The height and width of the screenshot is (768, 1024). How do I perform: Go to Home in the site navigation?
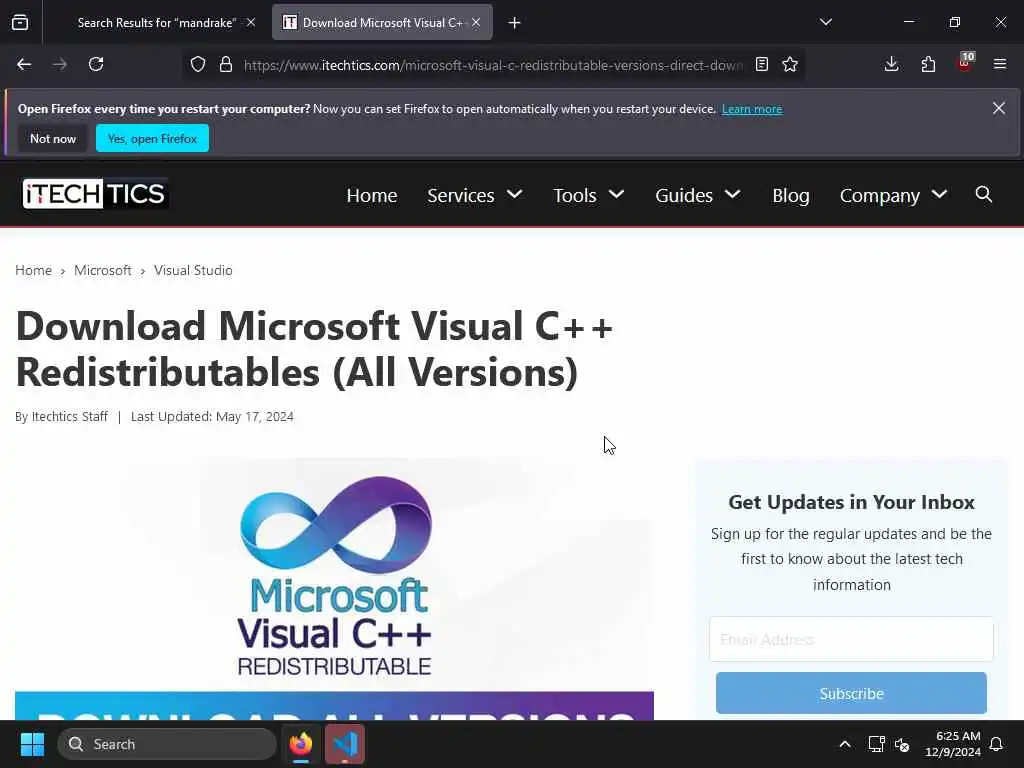372,195
